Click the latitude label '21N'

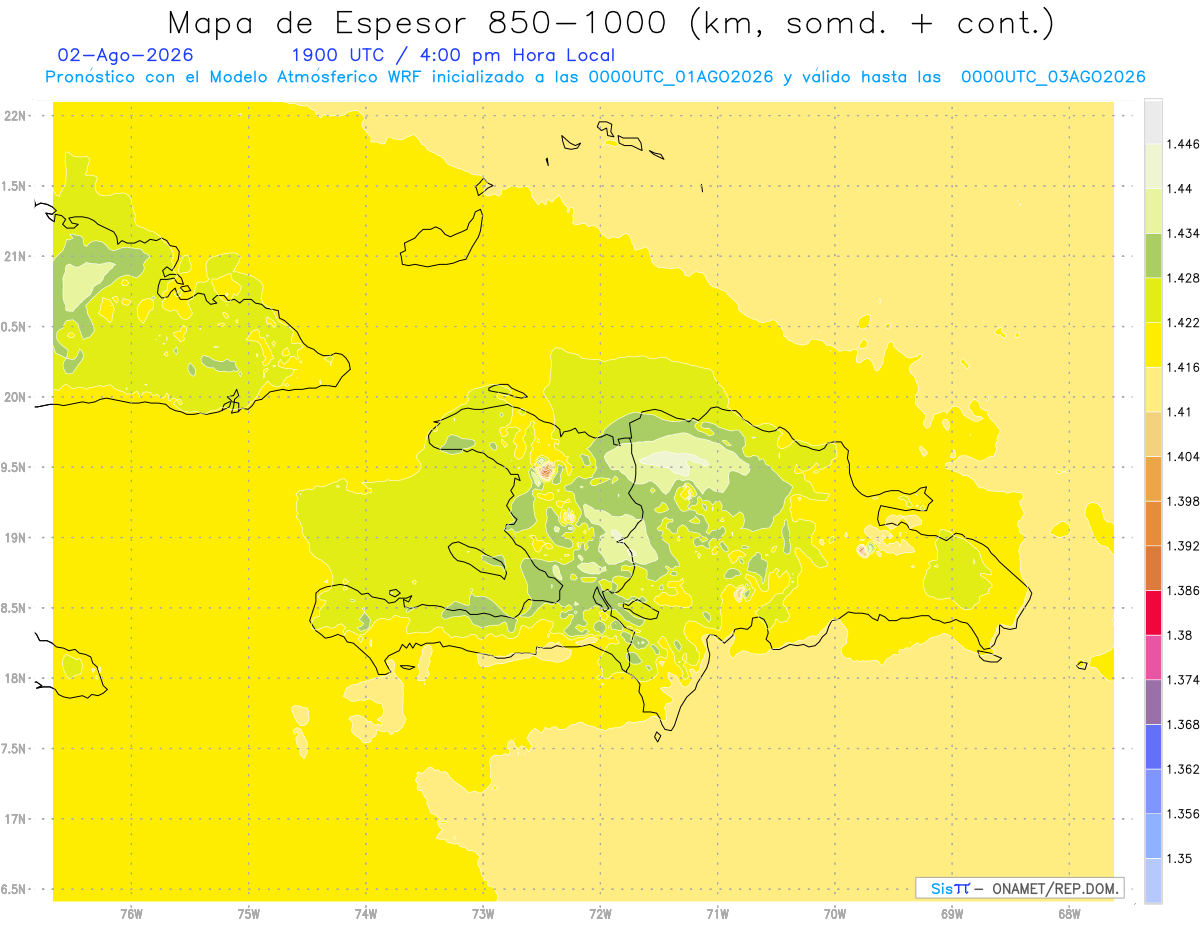pyautogui.click(x=16, y=256)
